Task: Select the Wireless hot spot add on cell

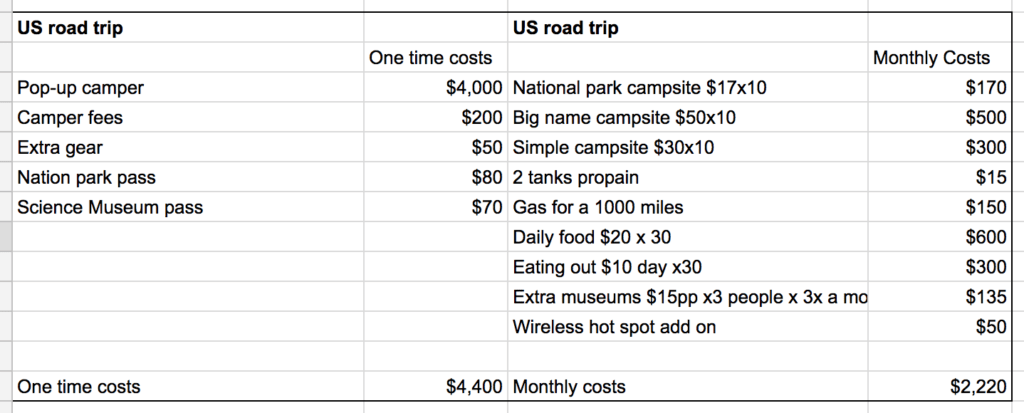Action: [x=614, y=327]
